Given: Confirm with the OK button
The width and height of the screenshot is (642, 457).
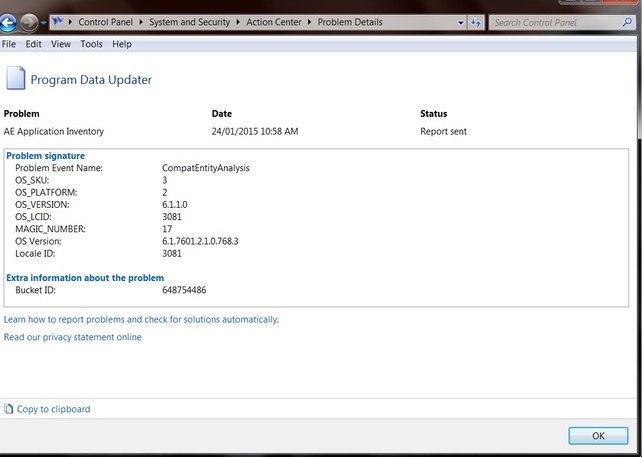Looking at the screenshot, I should point(598,436).
